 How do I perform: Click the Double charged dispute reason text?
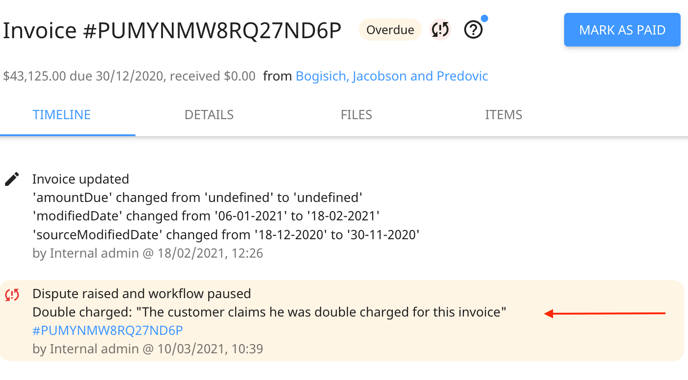(269, 312)
